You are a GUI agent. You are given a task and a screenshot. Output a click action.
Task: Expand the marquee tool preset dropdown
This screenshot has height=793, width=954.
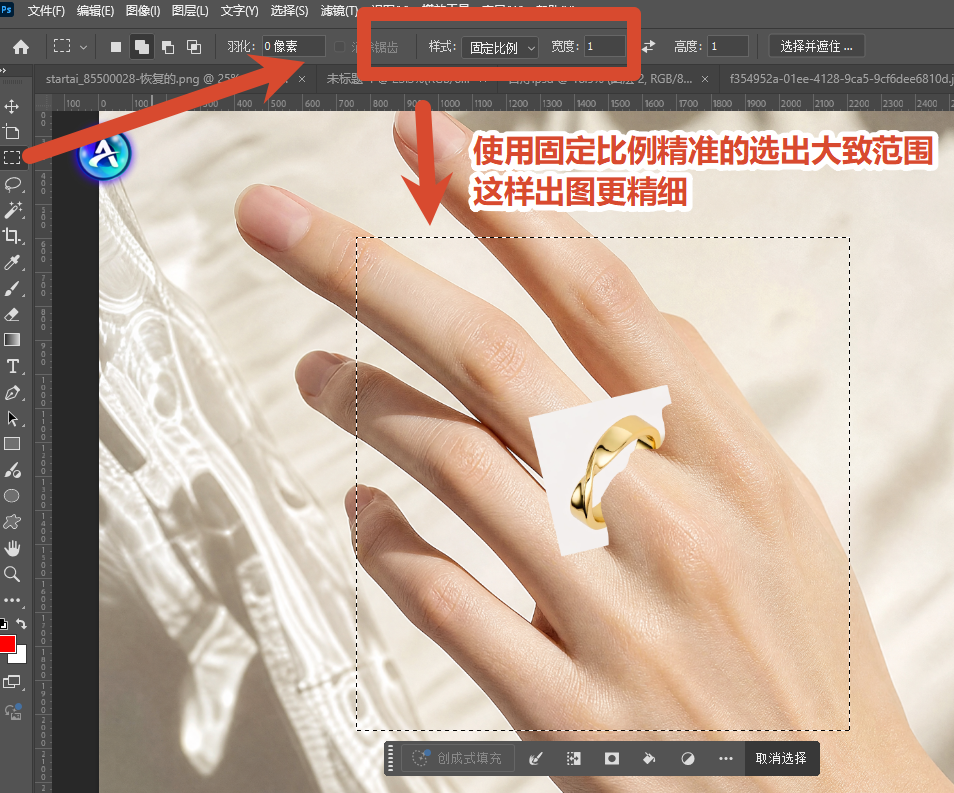click(x=83, y=47)
